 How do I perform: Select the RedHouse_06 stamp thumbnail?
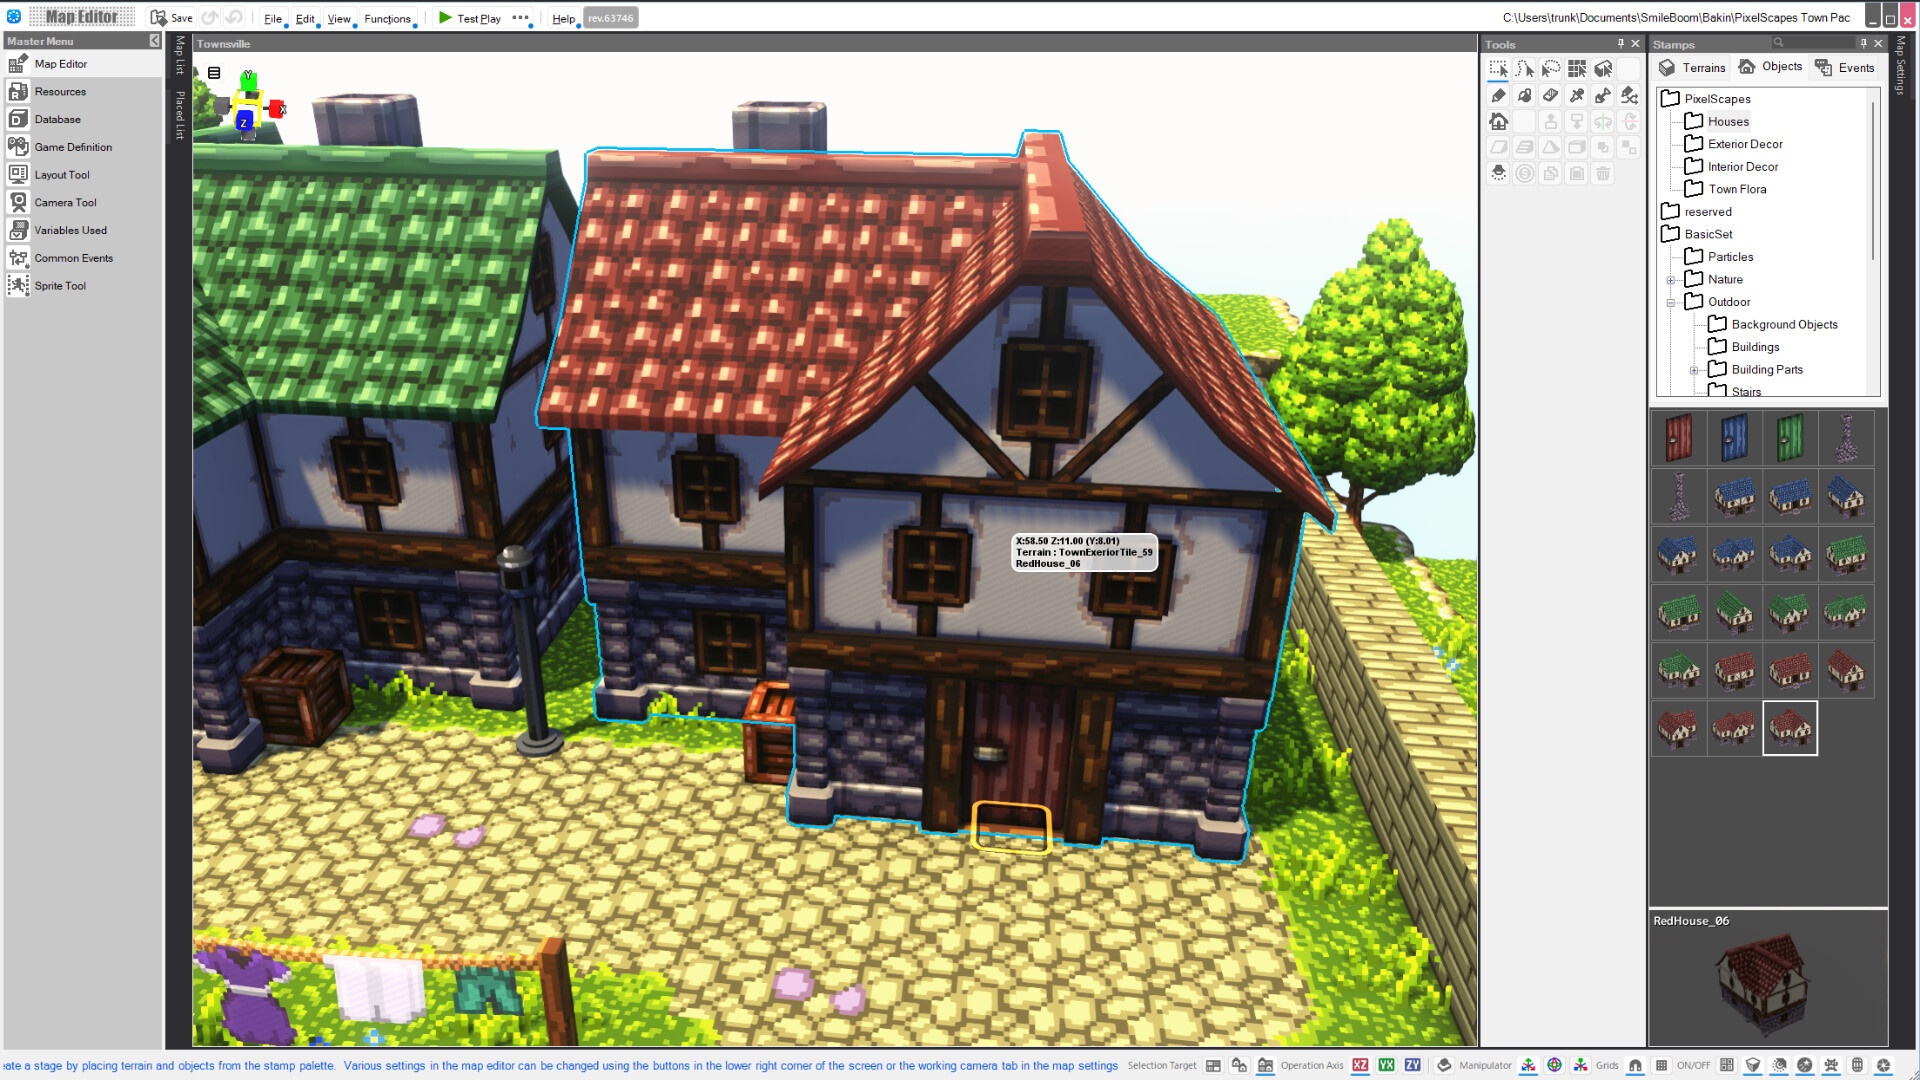(1790, 729)
